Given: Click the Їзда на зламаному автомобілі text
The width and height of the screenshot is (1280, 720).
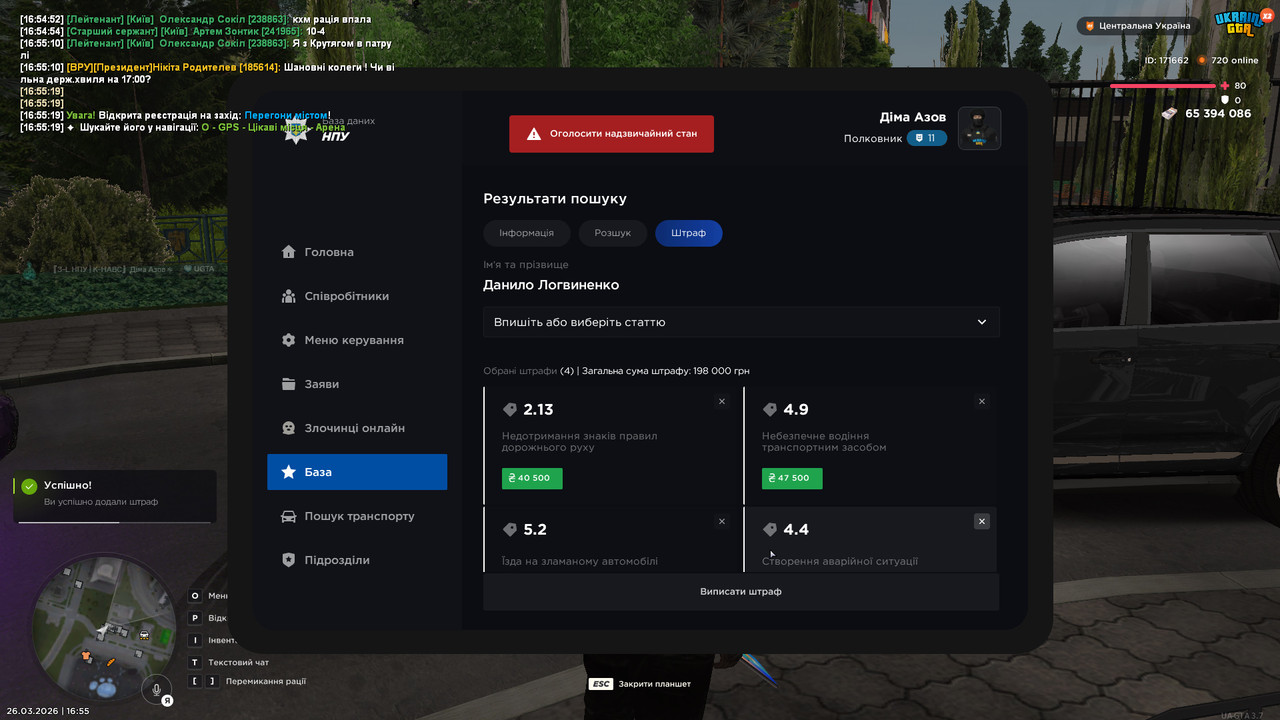Looking at the screenshot, I should (580, 562).
